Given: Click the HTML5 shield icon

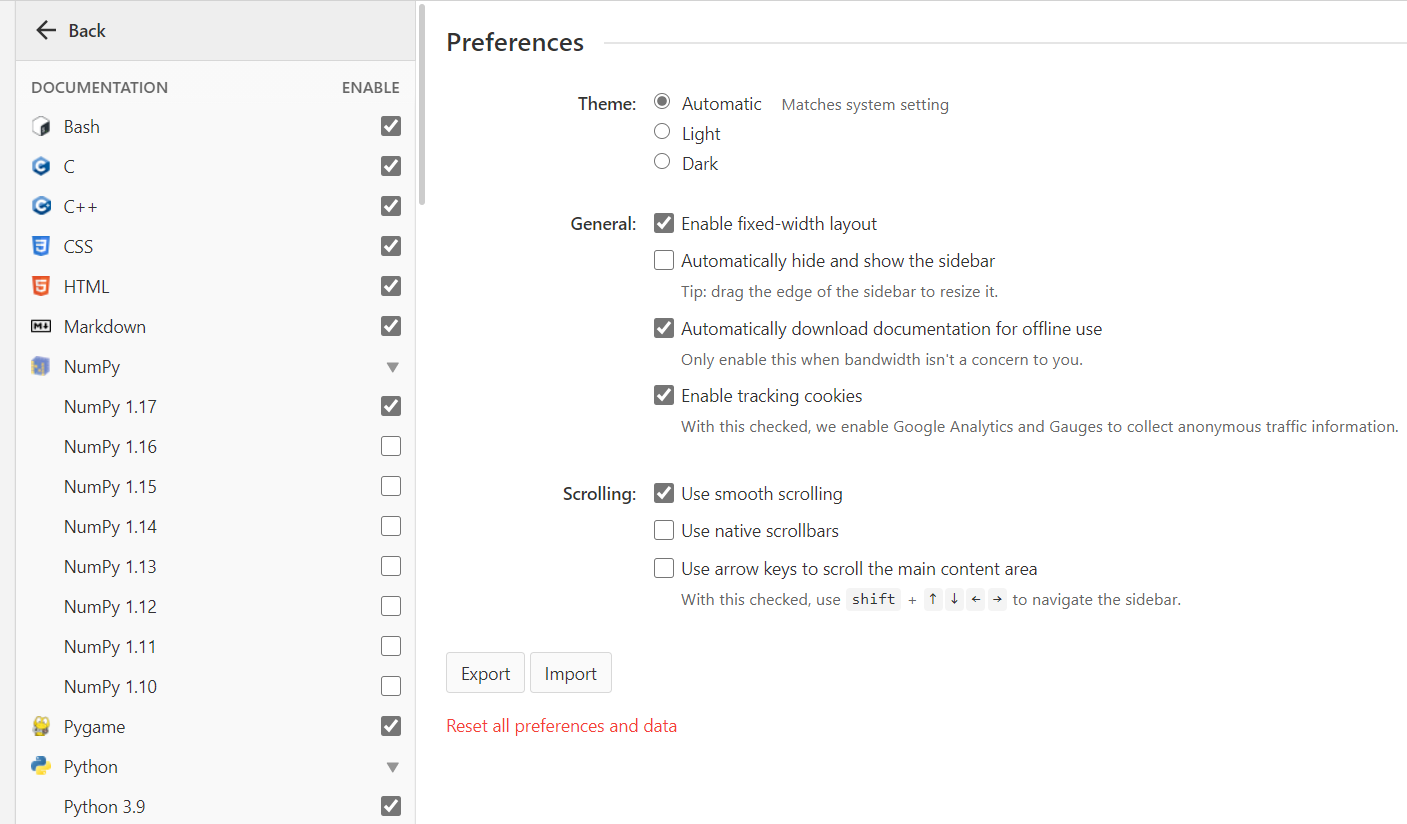Looking at the screenshot, I should coord(41,287).
